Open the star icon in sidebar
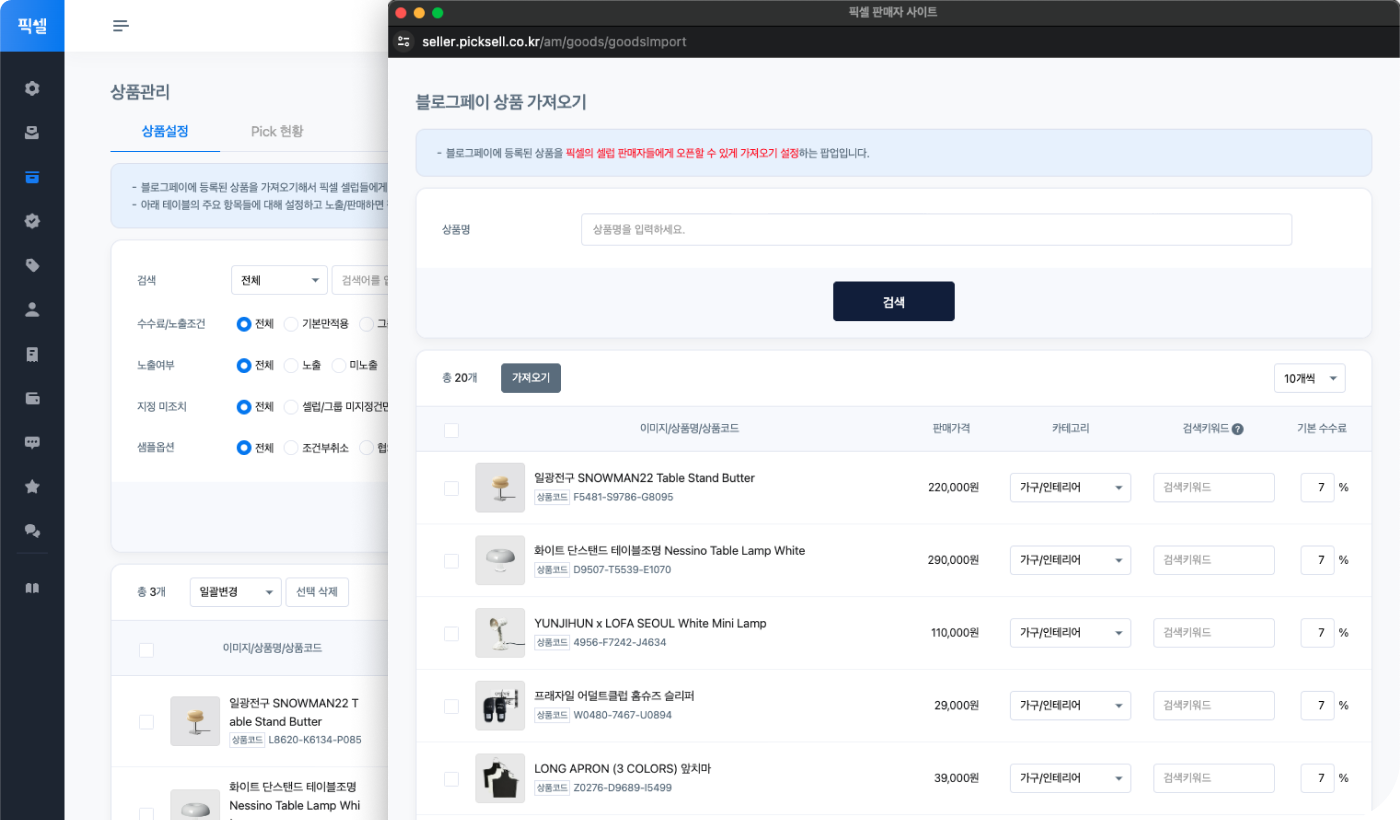1400x820 pixels. point(32,486)
